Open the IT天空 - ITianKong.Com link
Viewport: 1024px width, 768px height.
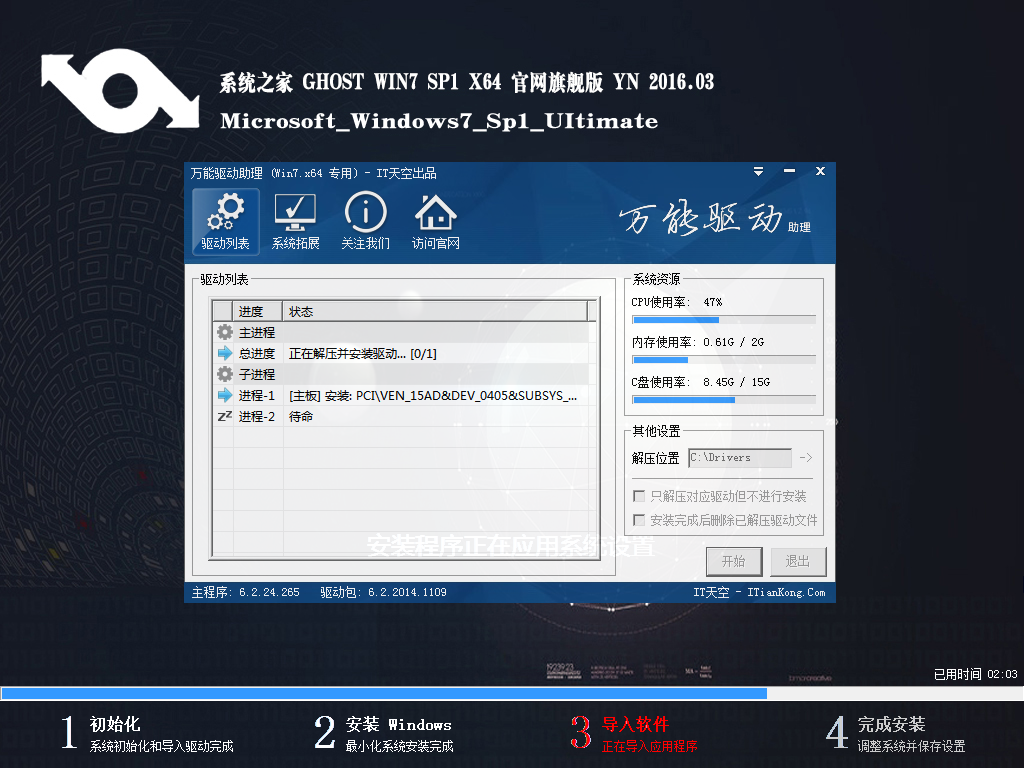click(x=759, y=592)
